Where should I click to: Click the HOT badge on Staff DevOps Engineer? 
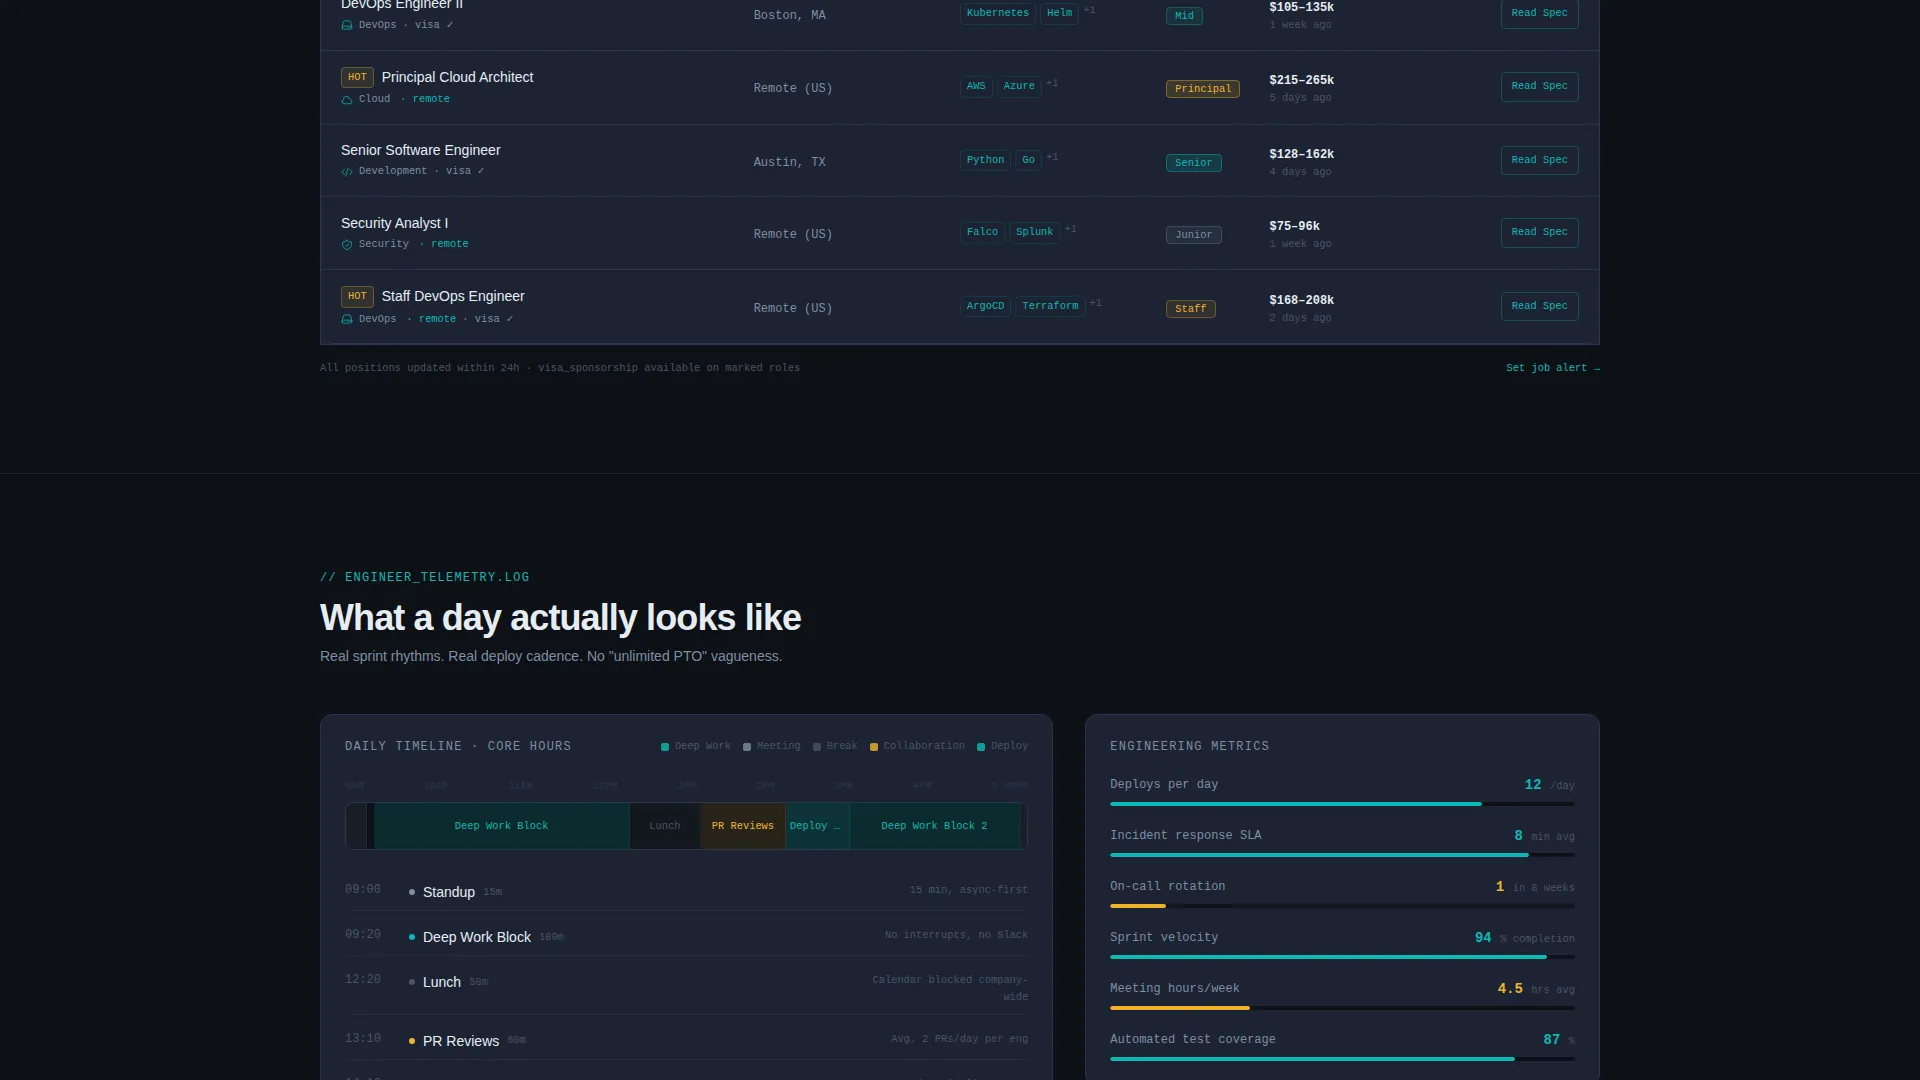(x=357, y=297)
